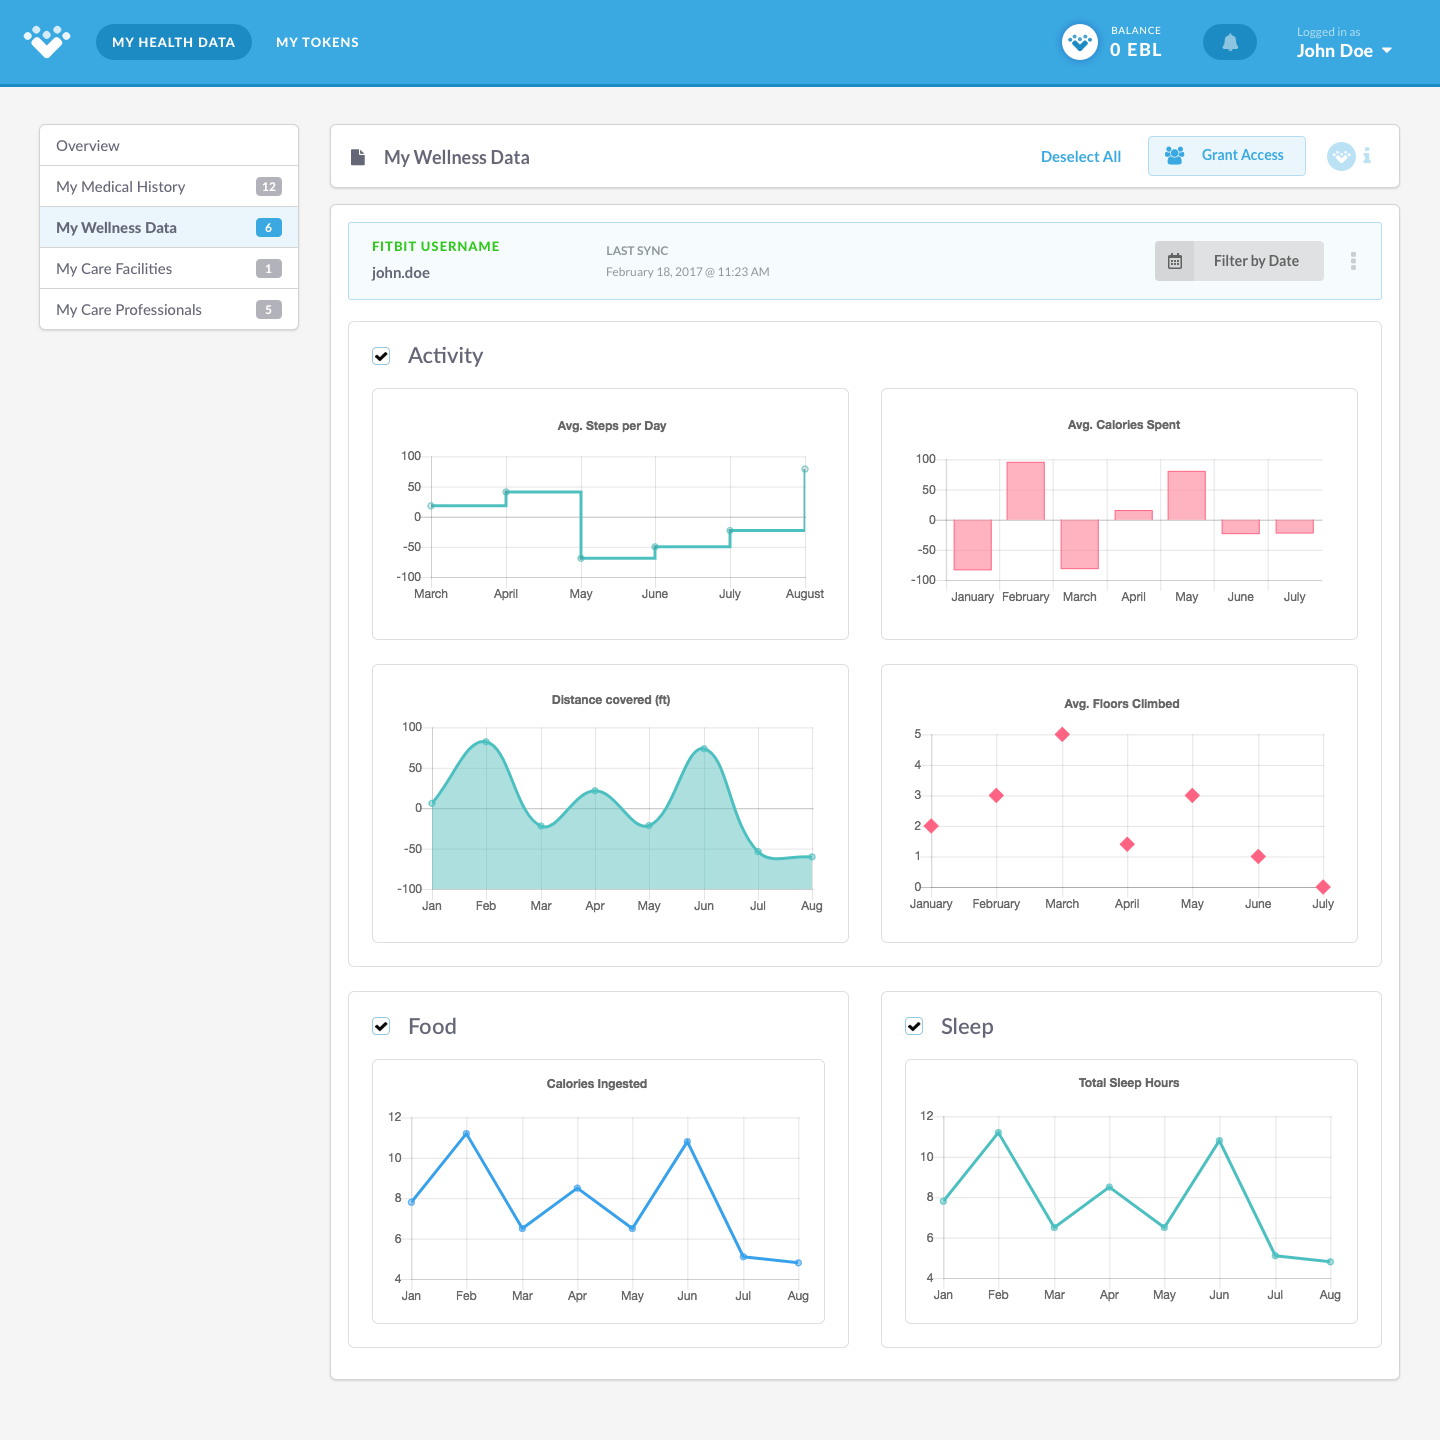The image size is (1440, 1440).
Task: Open notifications with the bell icon
Action: [x=1230, y=42]
